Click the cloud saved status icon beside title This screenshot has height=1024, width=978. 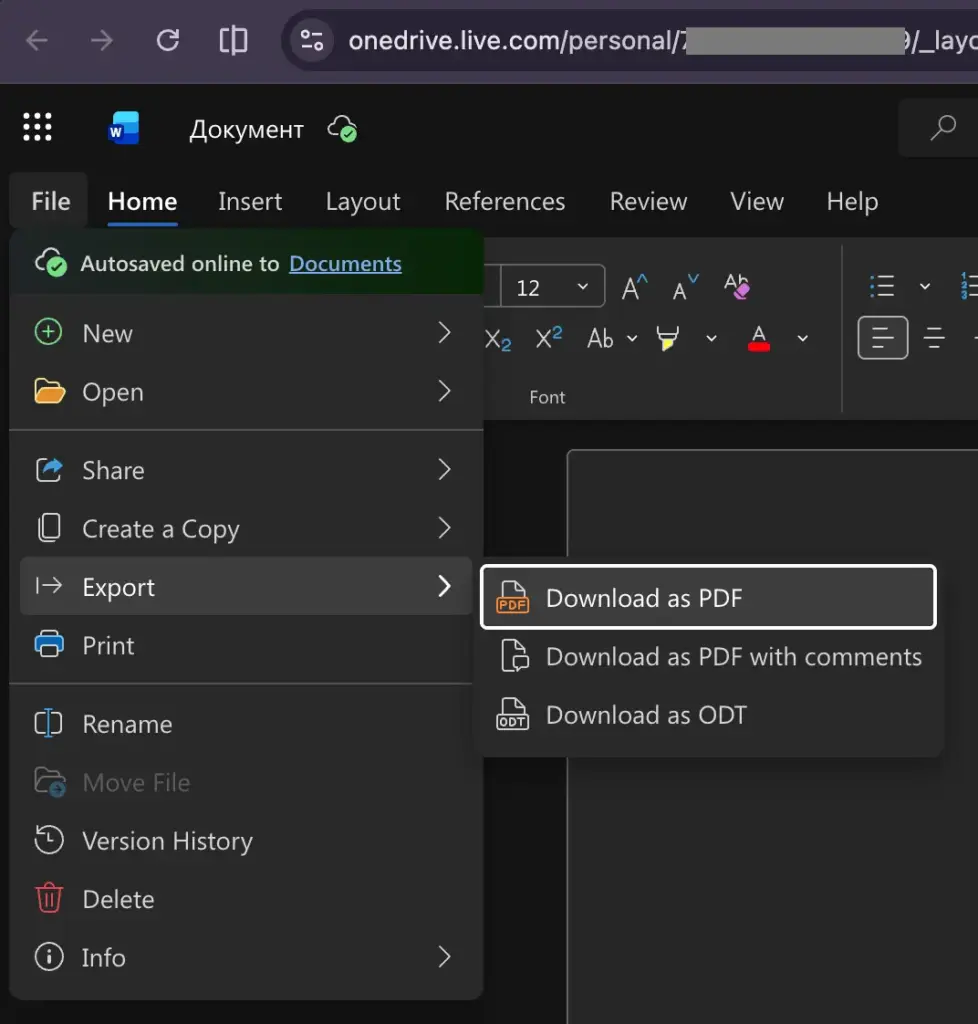(342, 129)
